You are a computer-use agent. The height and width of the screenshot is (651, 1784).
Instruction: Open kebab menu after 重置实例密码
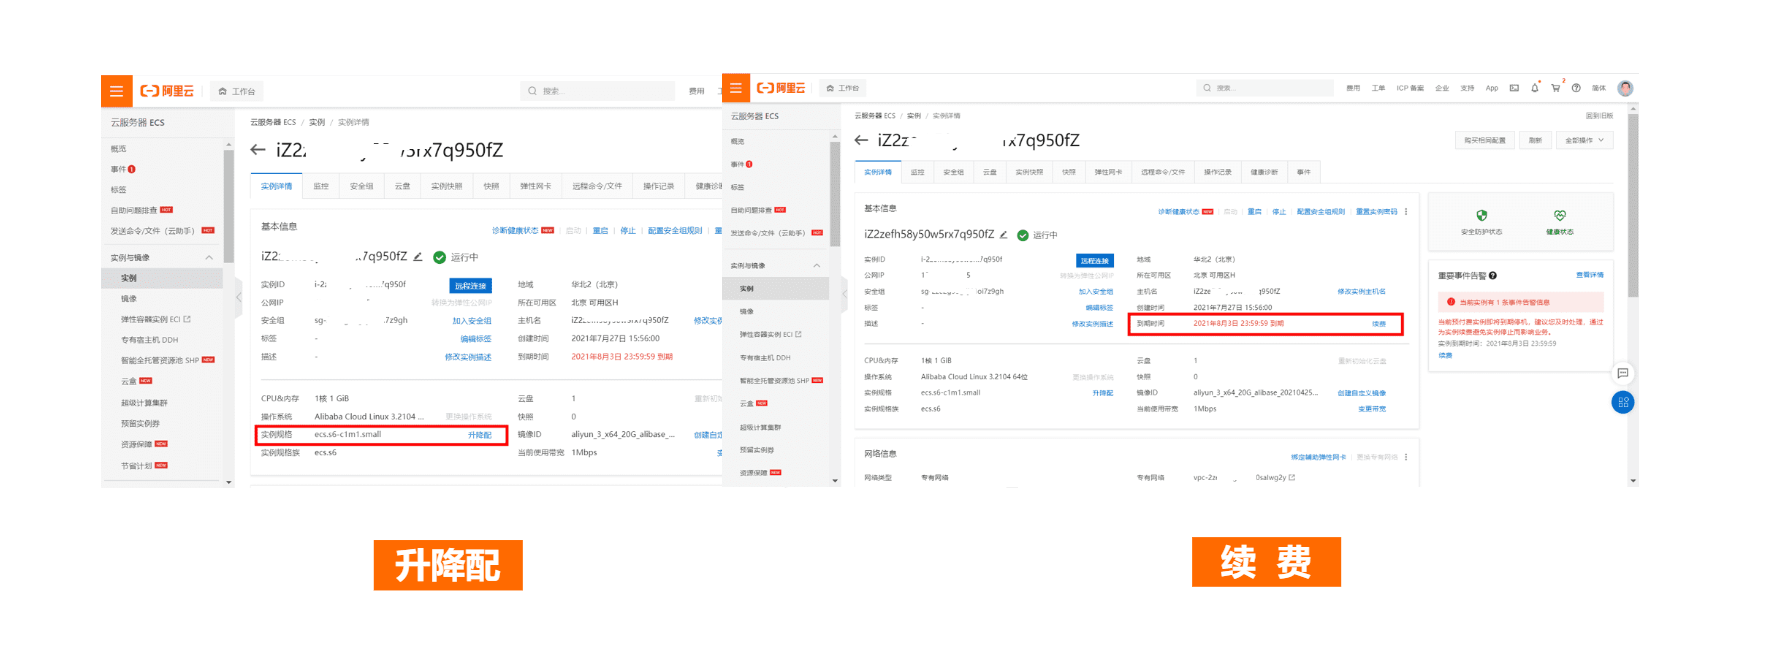click(1406, 212)
